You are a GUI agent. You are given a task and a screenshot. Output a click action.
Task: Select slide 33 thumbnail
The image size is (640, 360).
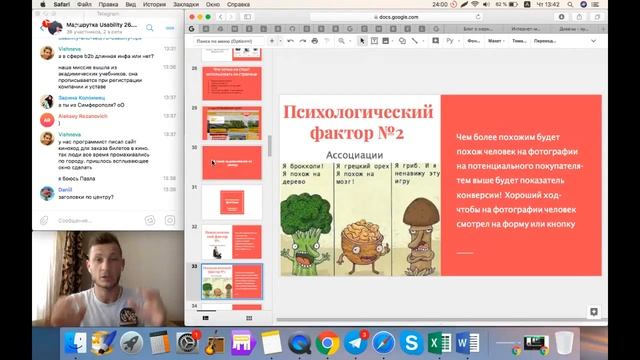[232, 281]
